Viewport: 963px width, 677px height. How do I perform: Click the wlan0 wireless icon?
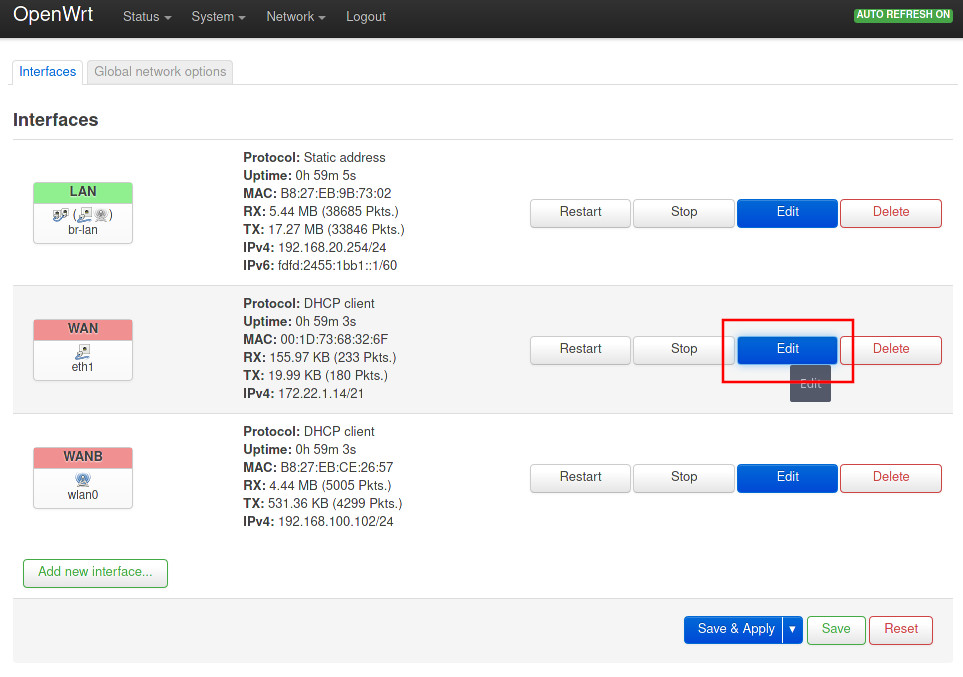pos(83,479)
